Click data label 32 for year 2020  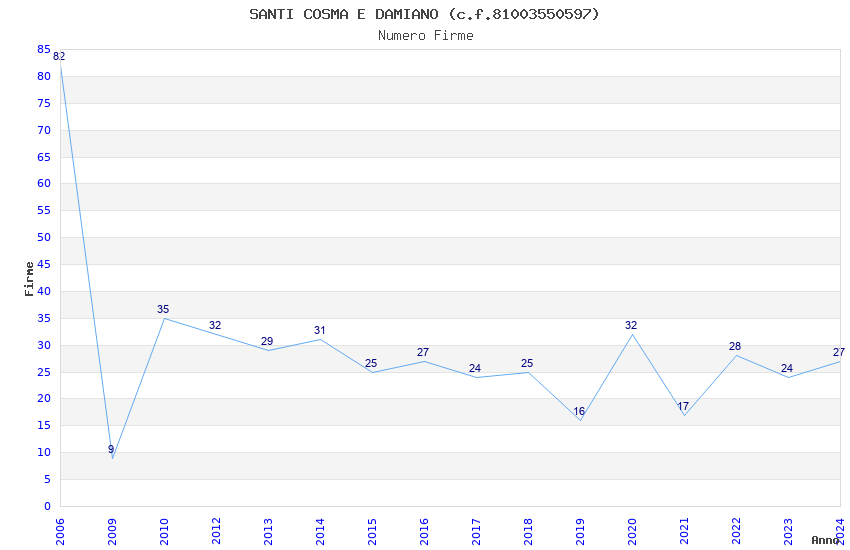[632, 325]
